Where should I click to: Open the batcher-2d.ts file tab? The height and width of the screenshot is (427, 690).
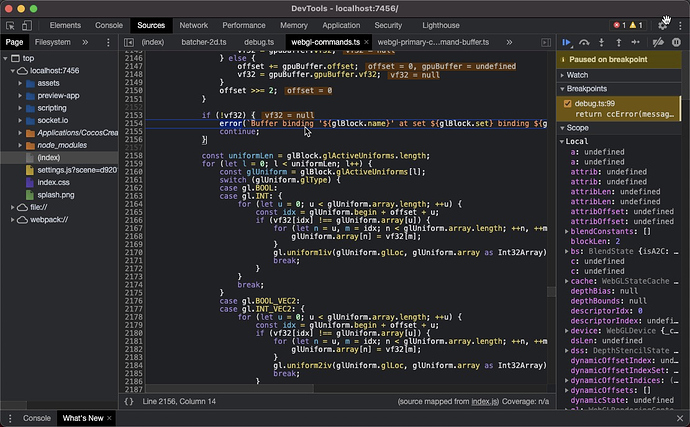204,42
